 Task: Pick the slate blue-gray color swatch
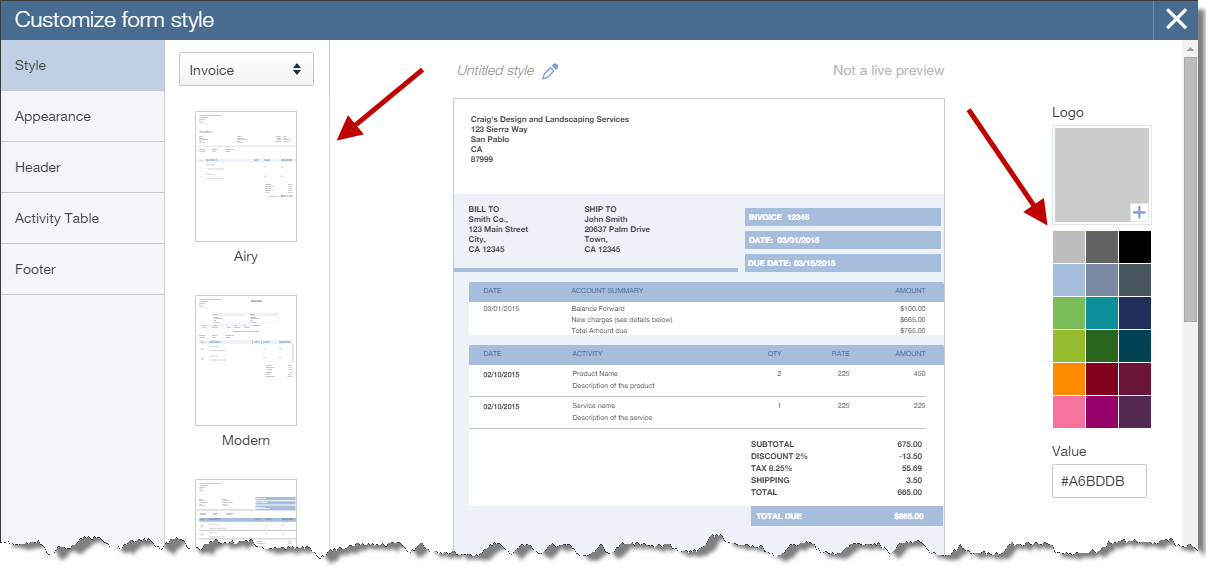[1102, 280]
